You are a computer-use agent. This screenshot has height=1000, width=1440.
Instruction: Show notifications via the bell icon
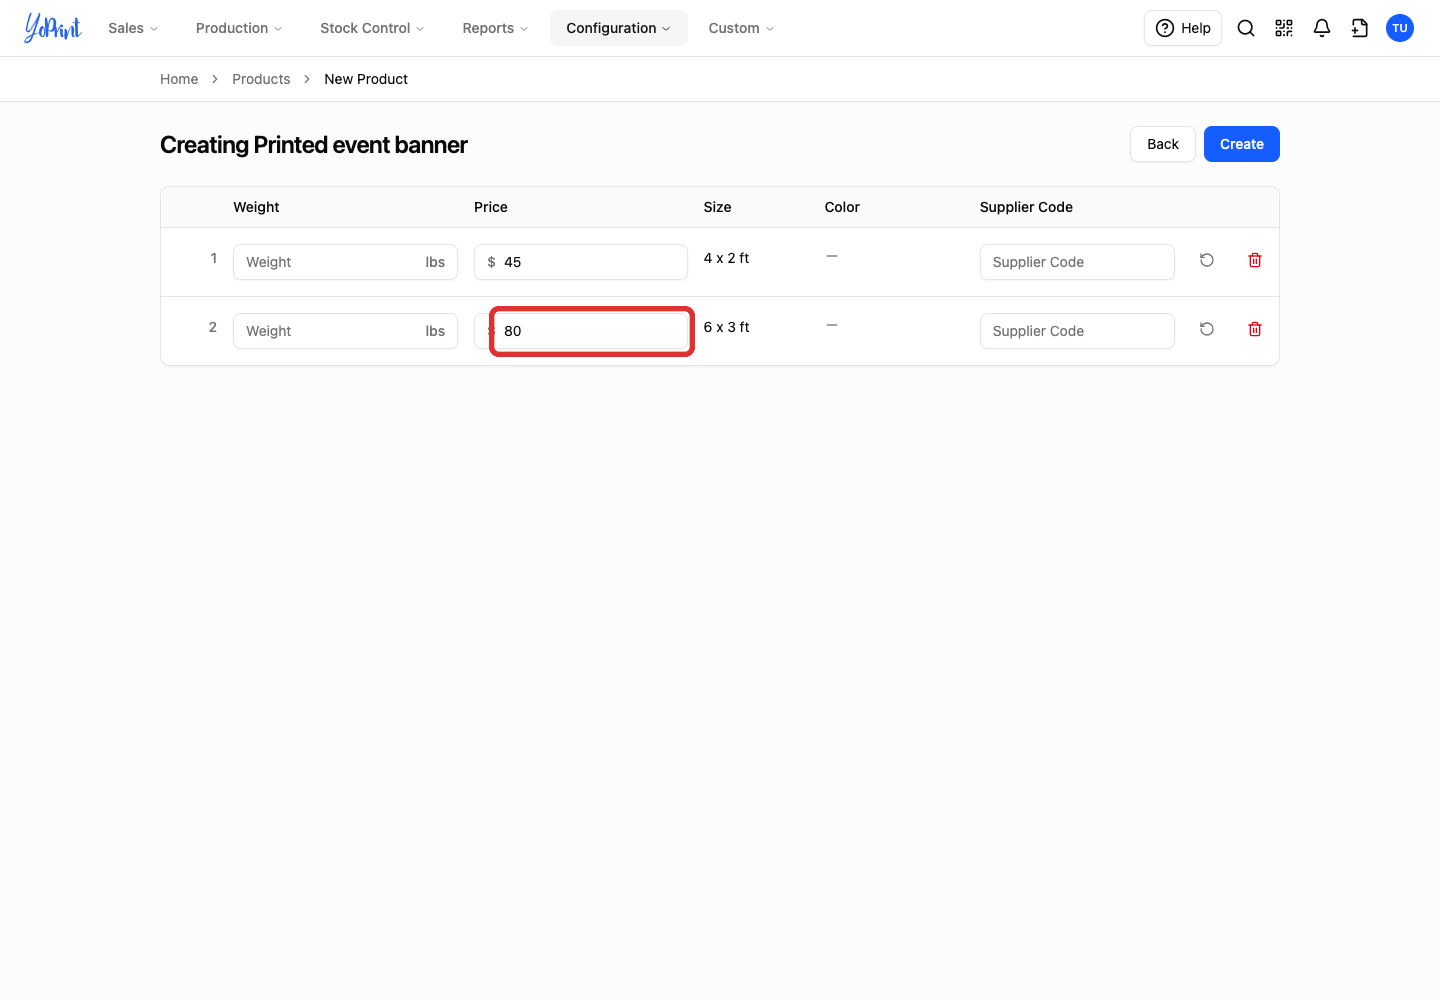click(1322, 28)
